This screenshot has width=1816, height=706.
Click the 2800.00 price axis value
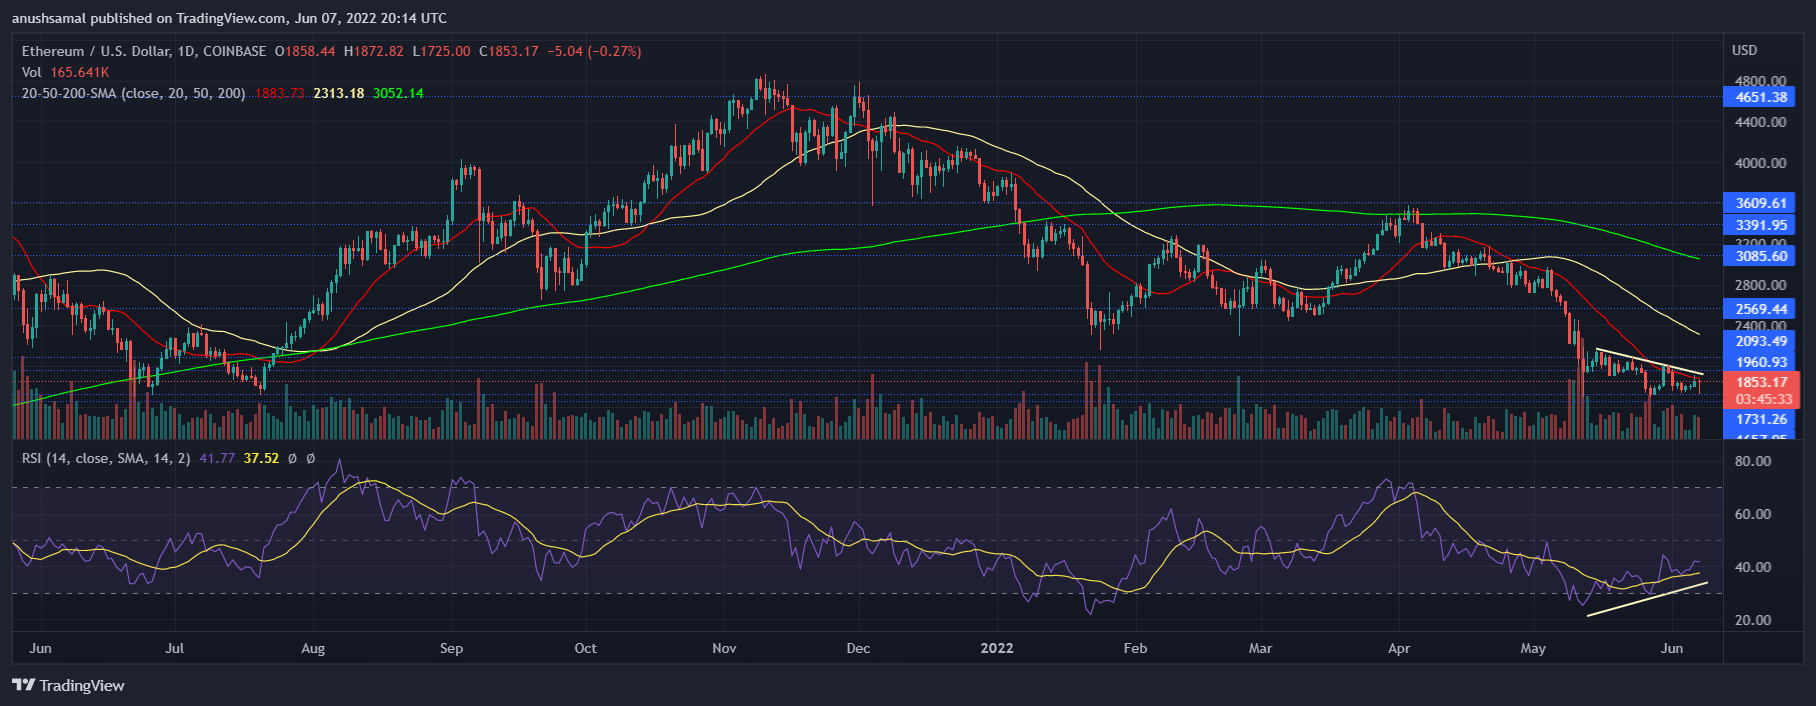click(1760, 285)
